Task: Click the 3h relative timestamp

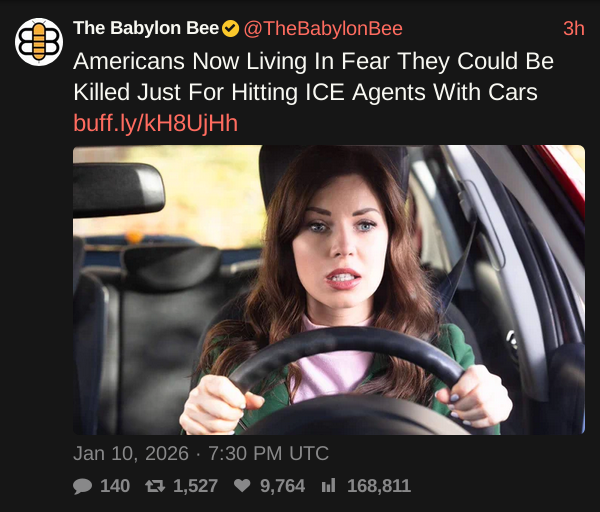Action: tap(574, 29)
